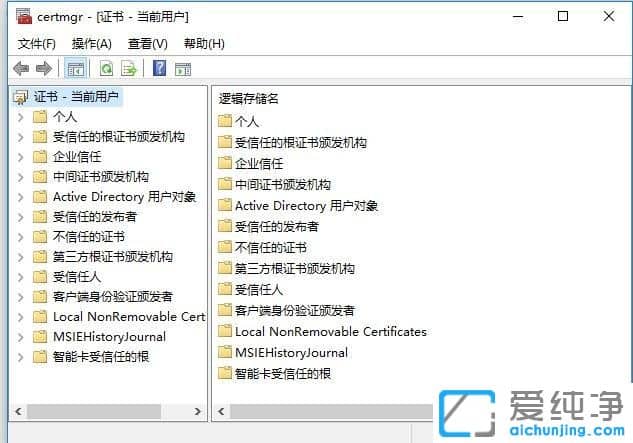
Task: Expand the 受信任的根证书颁发机构 tree node
Action: 21,137
